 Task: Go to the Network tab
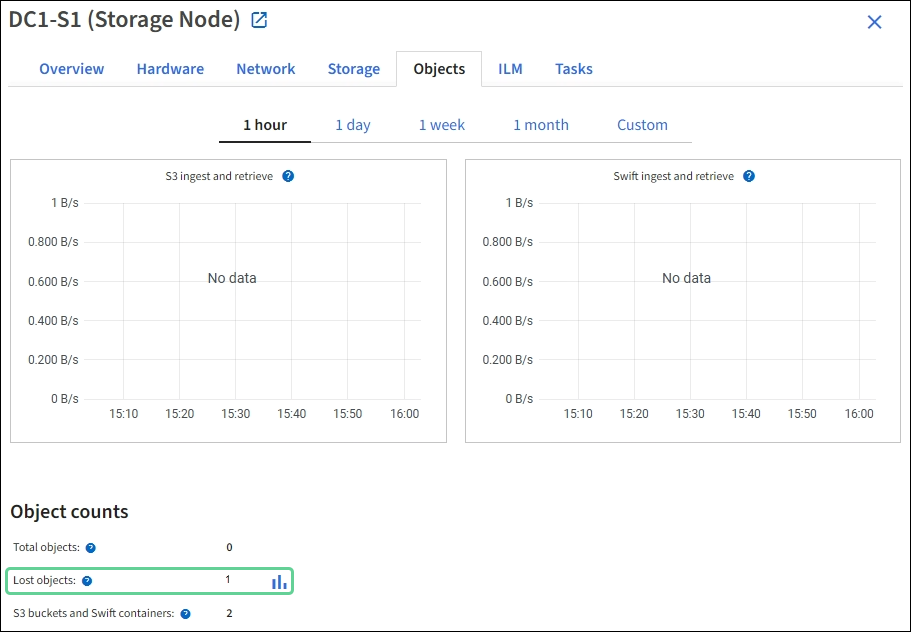(265, 69)
